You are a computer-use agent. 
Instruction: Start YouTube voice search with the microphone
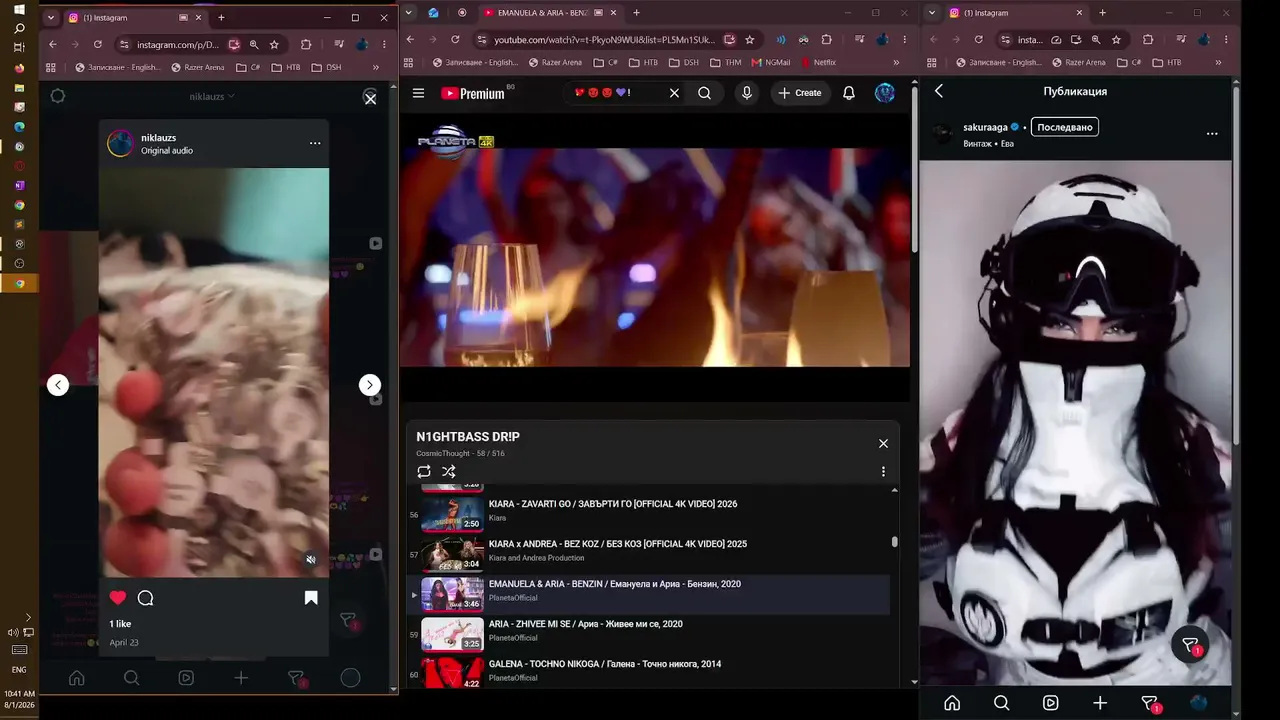pyautogui.click(x=746, y=93)
